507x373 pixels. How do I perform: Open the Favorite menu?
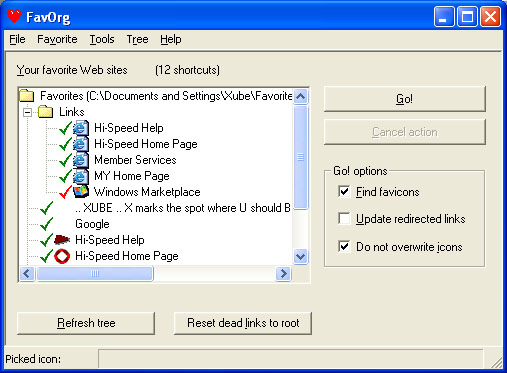pyautogui.click(x=57, y=39)
